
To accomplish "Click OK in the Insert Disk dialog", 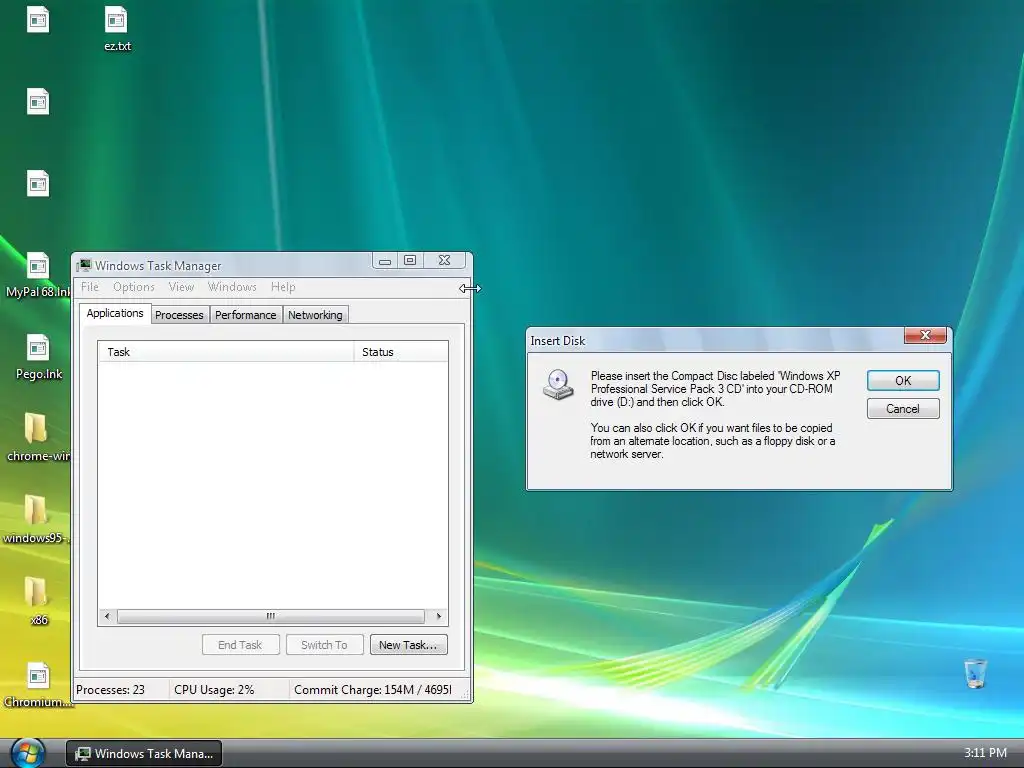I will click(x=903, y=381).
